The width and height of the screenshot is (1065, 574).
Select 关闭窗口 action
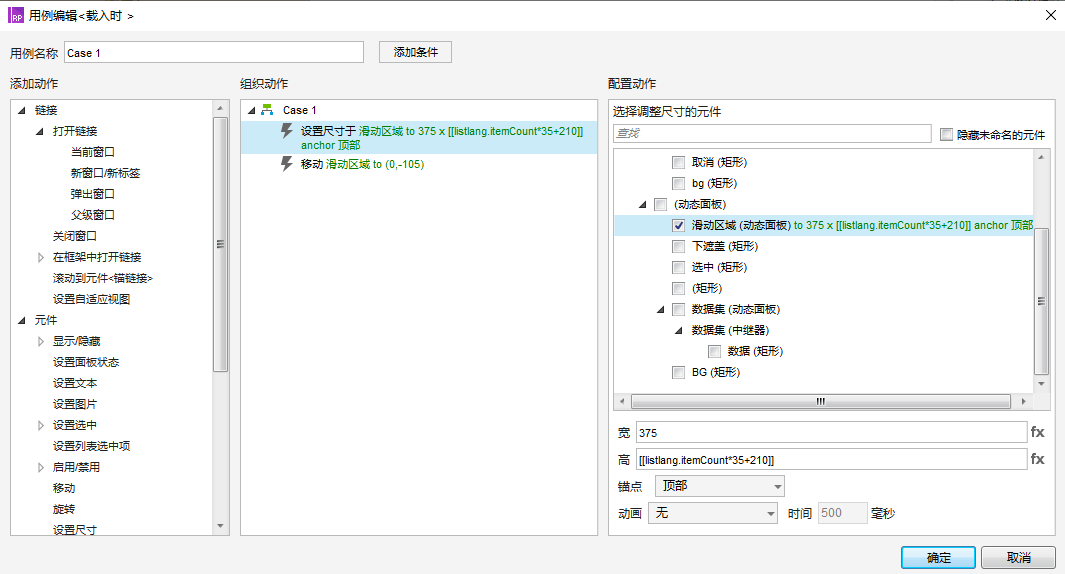[x=75, y=236]
